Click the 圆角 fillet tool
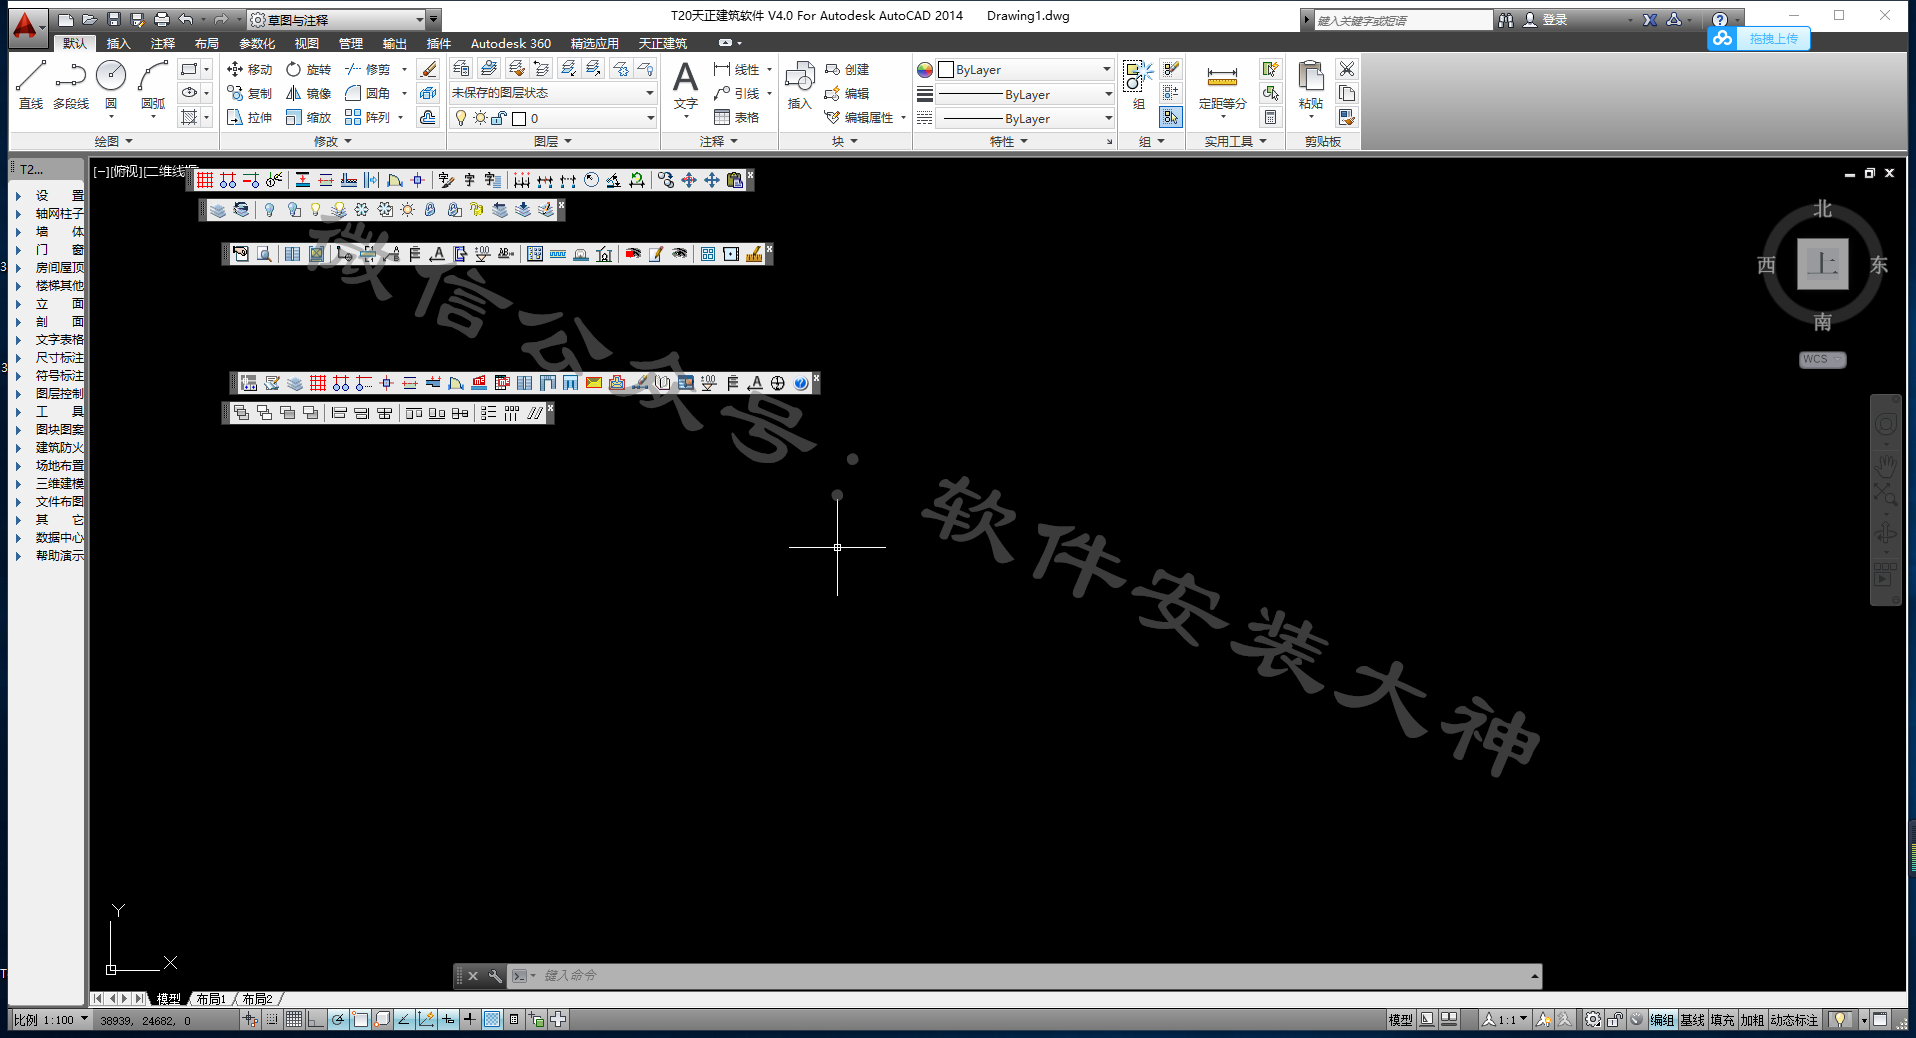The height and width of the screenshot is (1038, 1916). click(x=368, y=93)
